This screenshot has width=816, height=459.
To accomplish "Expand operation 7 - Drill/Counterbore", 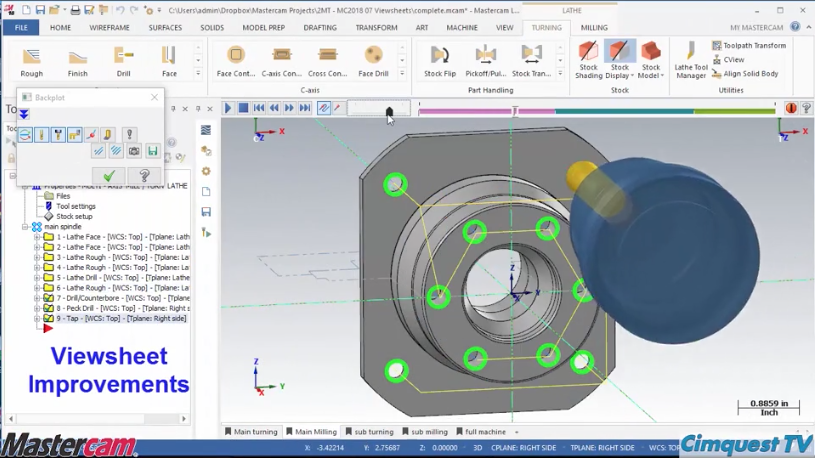I will 37,298.
